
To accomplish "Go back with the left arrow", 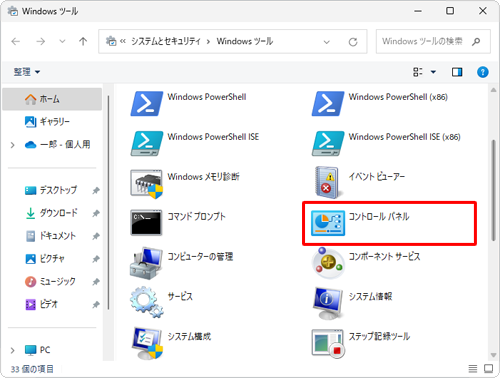I will point(16,41).
